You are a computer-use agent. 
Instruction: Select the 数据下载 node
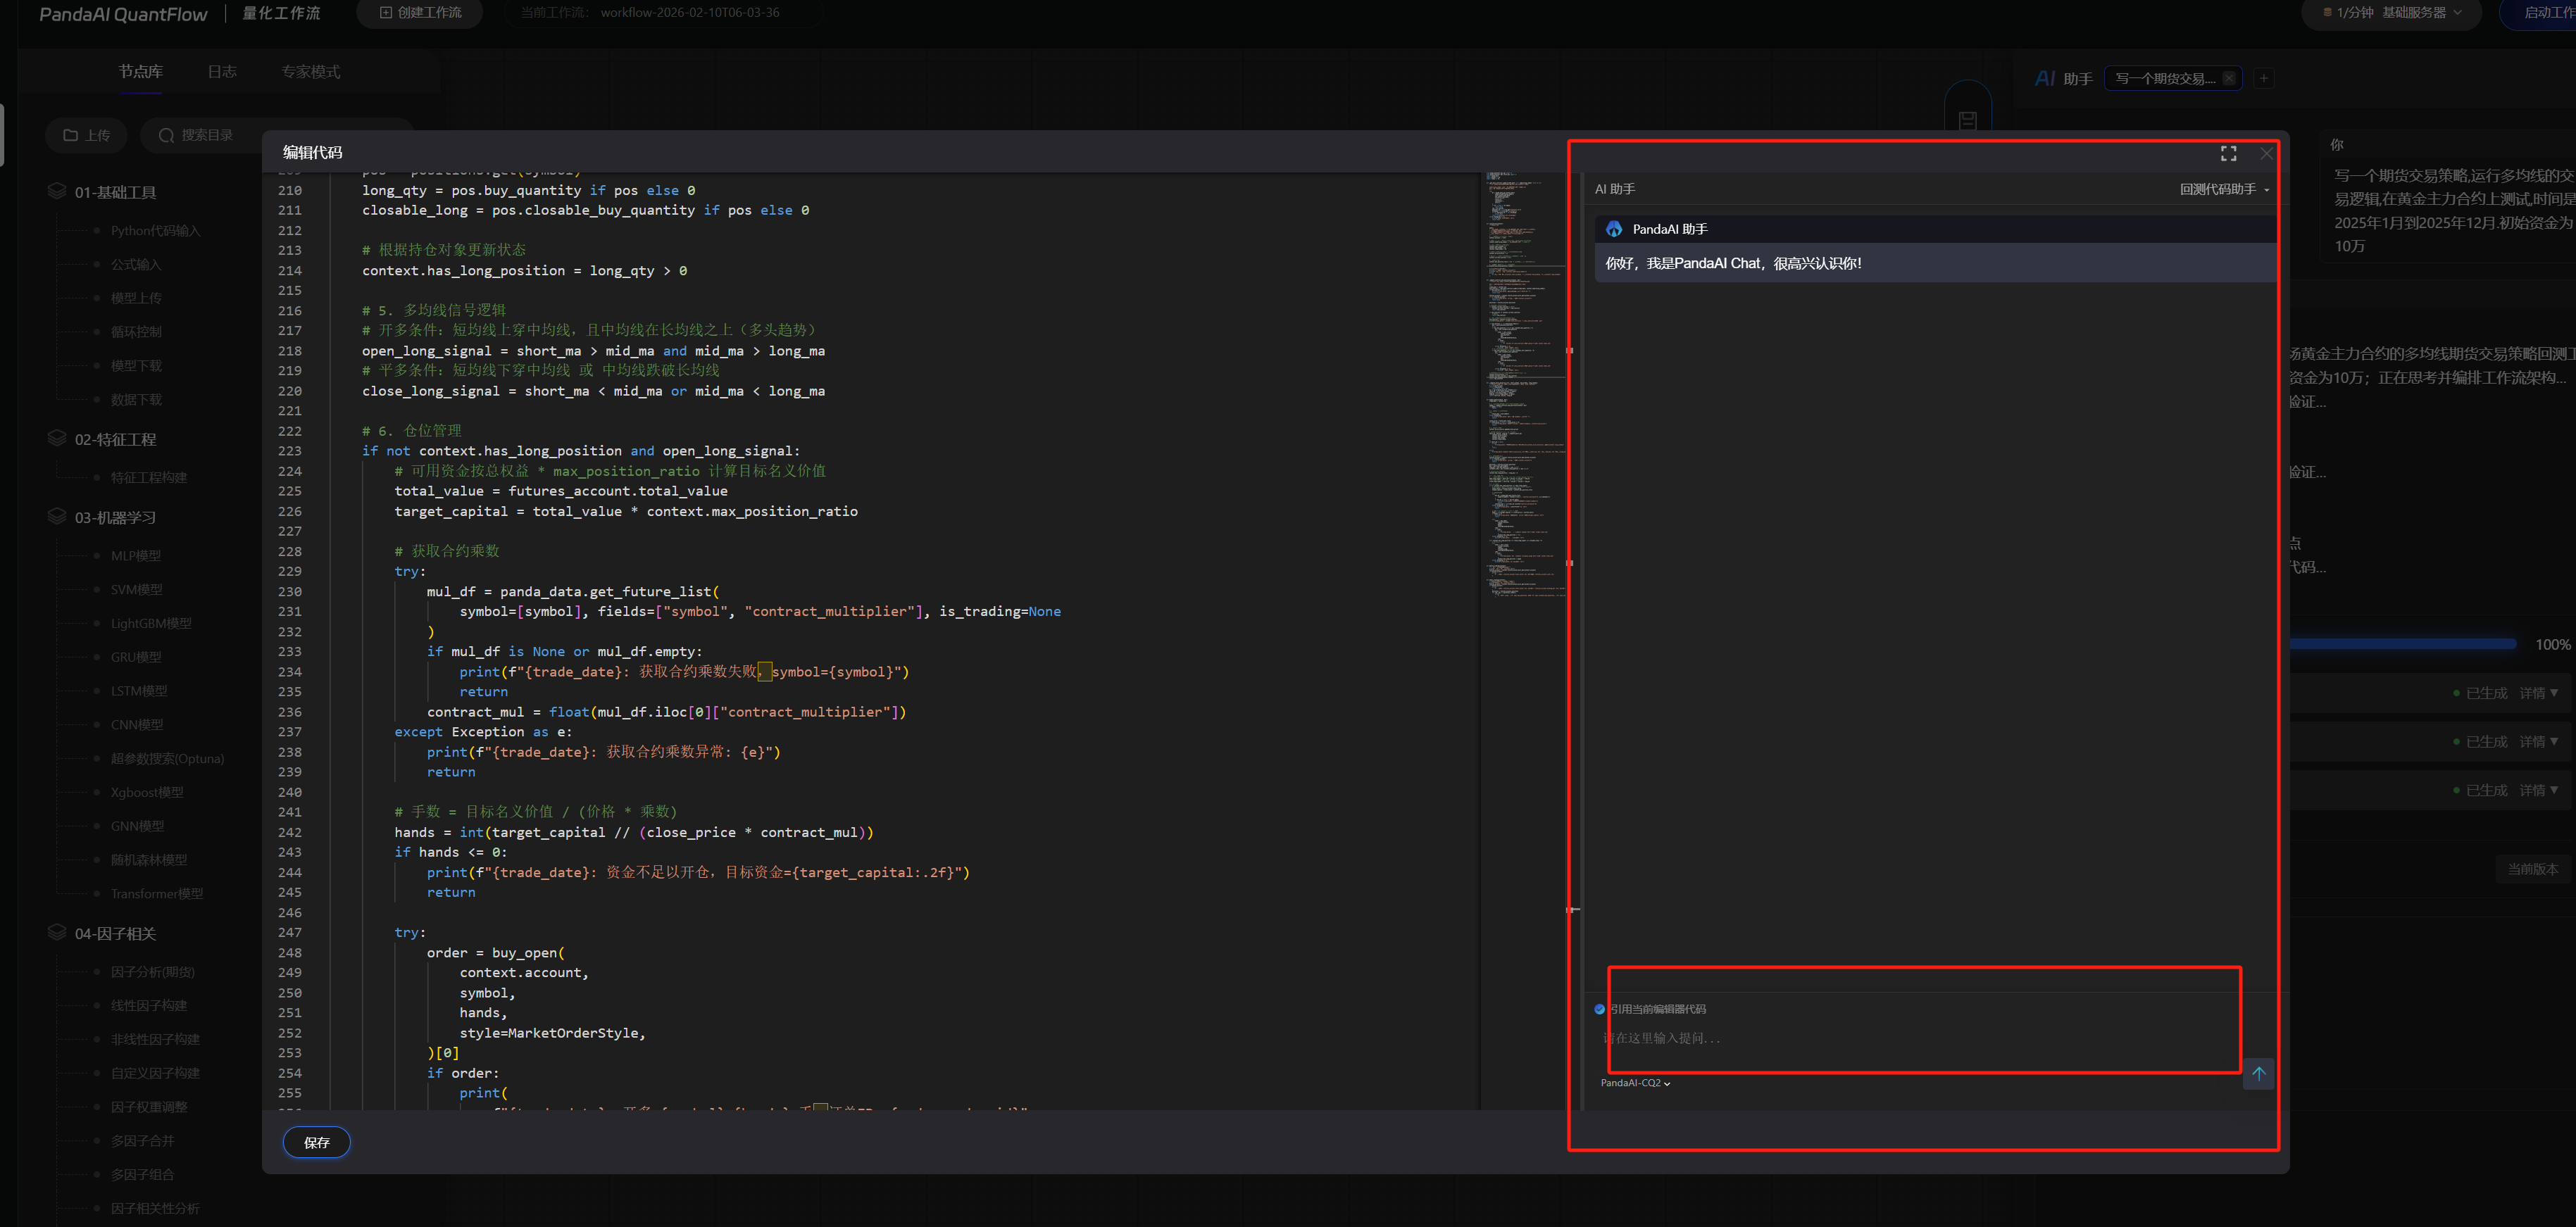[136, 399]
